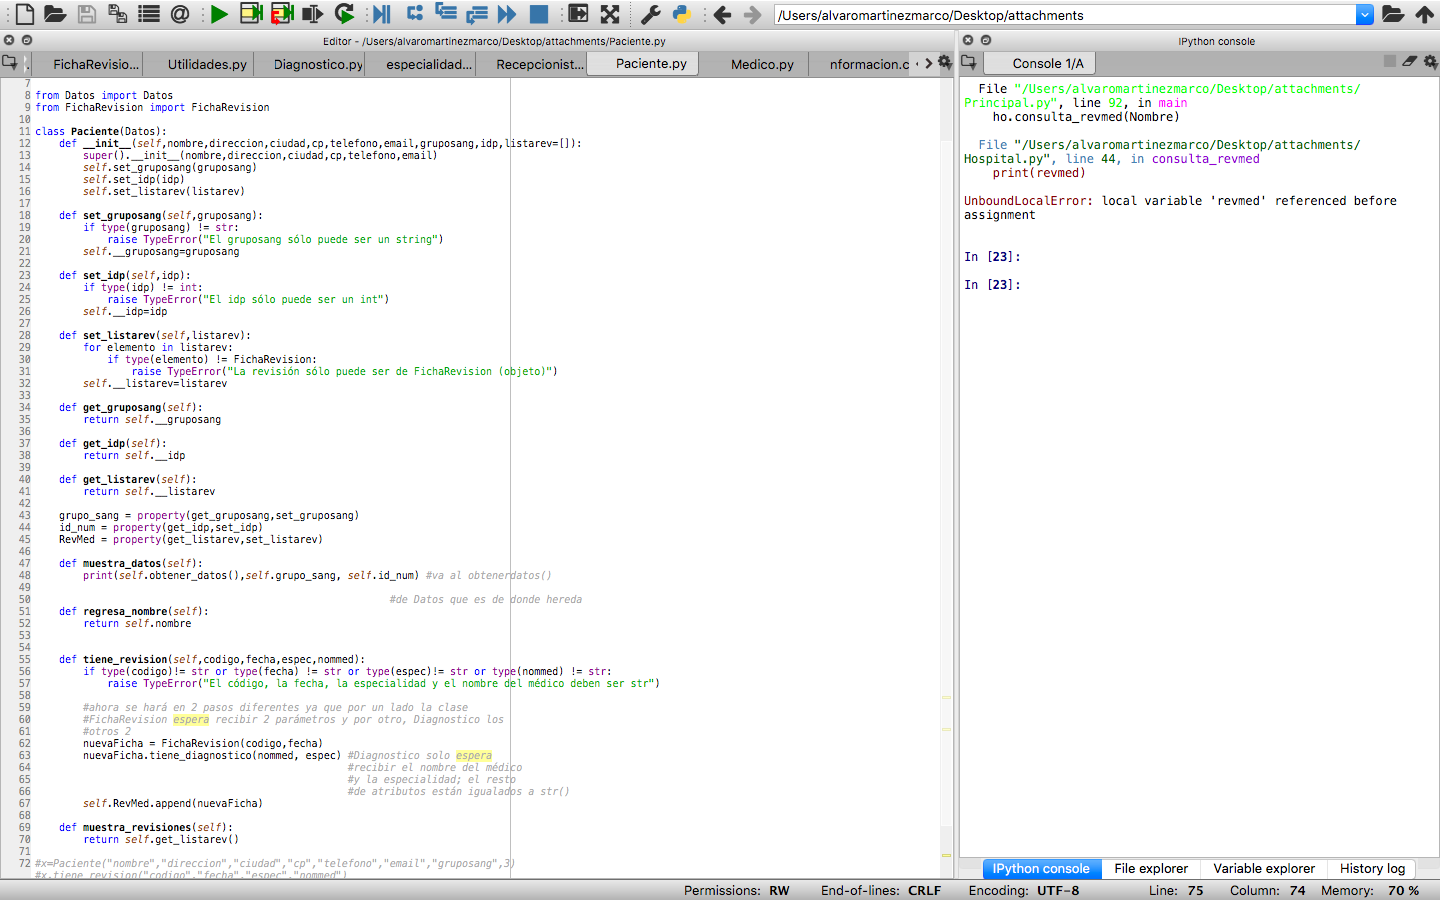Run selection or current line icon
Image resolution: width=1440 pixels, height=900 pixels.
313,14
